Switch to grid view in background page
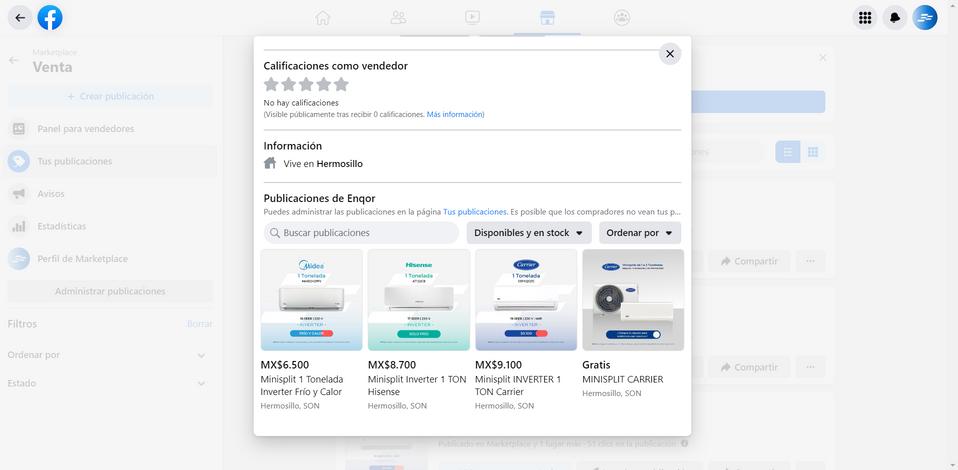 (x=813, y=152)
